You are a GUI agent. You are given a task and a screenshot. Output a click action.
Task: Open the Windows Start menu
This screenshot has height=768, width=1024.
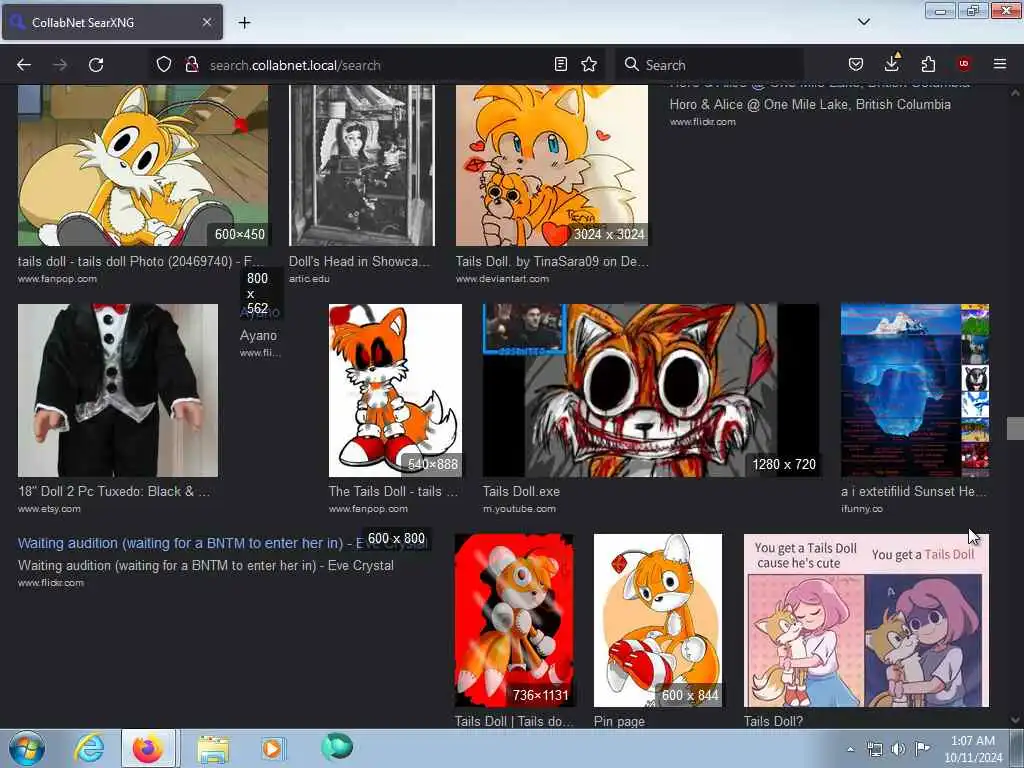click(27, 748)
